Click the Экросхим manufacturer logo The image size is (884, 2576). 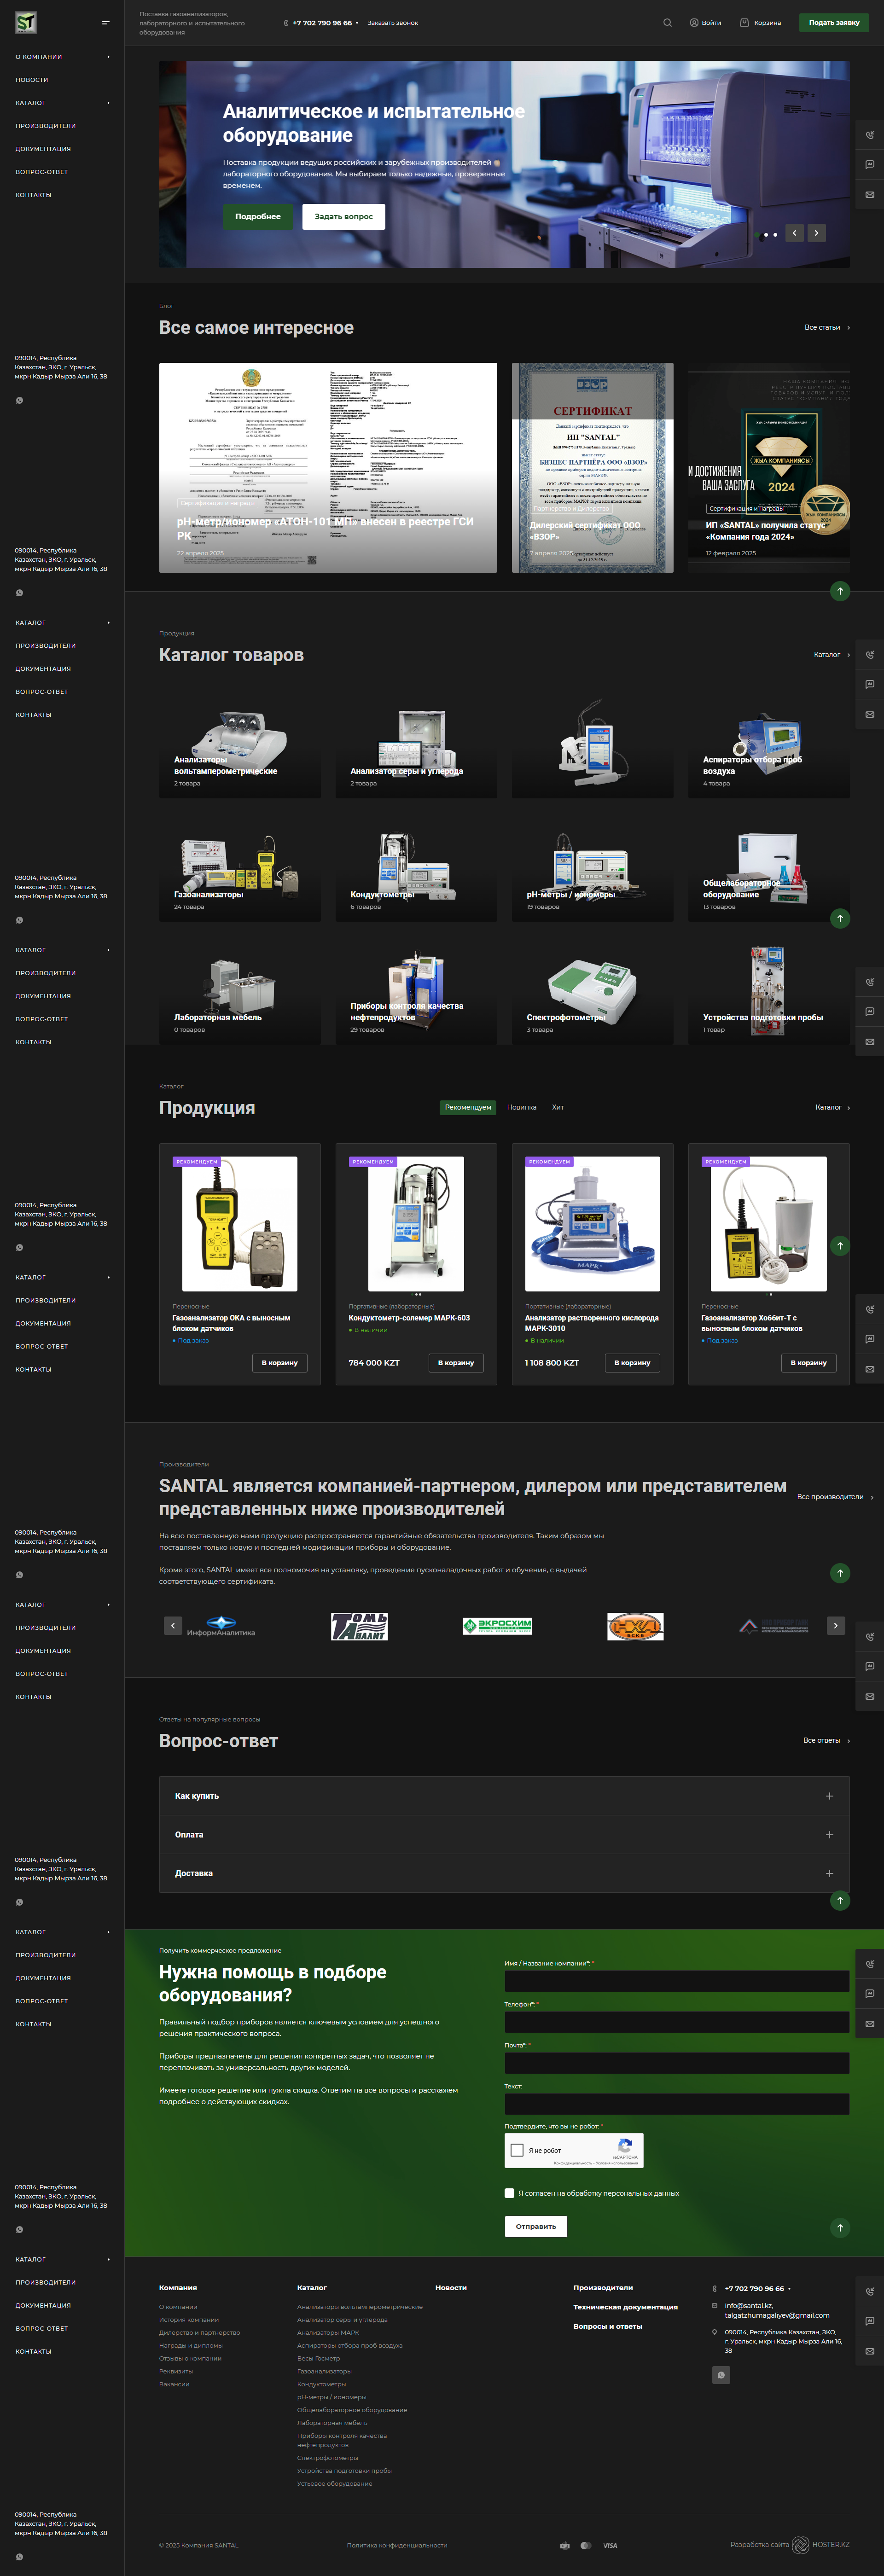[497, 1626]
